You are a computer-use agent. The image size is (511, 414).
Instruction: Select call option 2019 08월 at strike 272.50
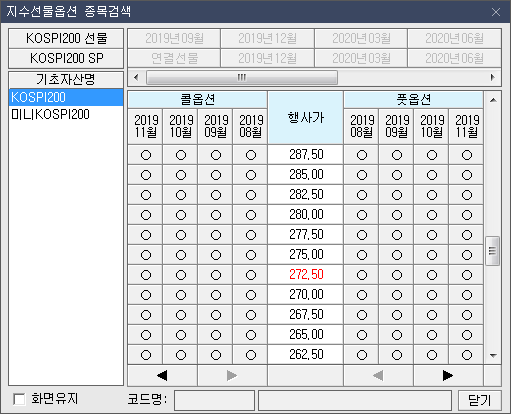pos(251,275)
